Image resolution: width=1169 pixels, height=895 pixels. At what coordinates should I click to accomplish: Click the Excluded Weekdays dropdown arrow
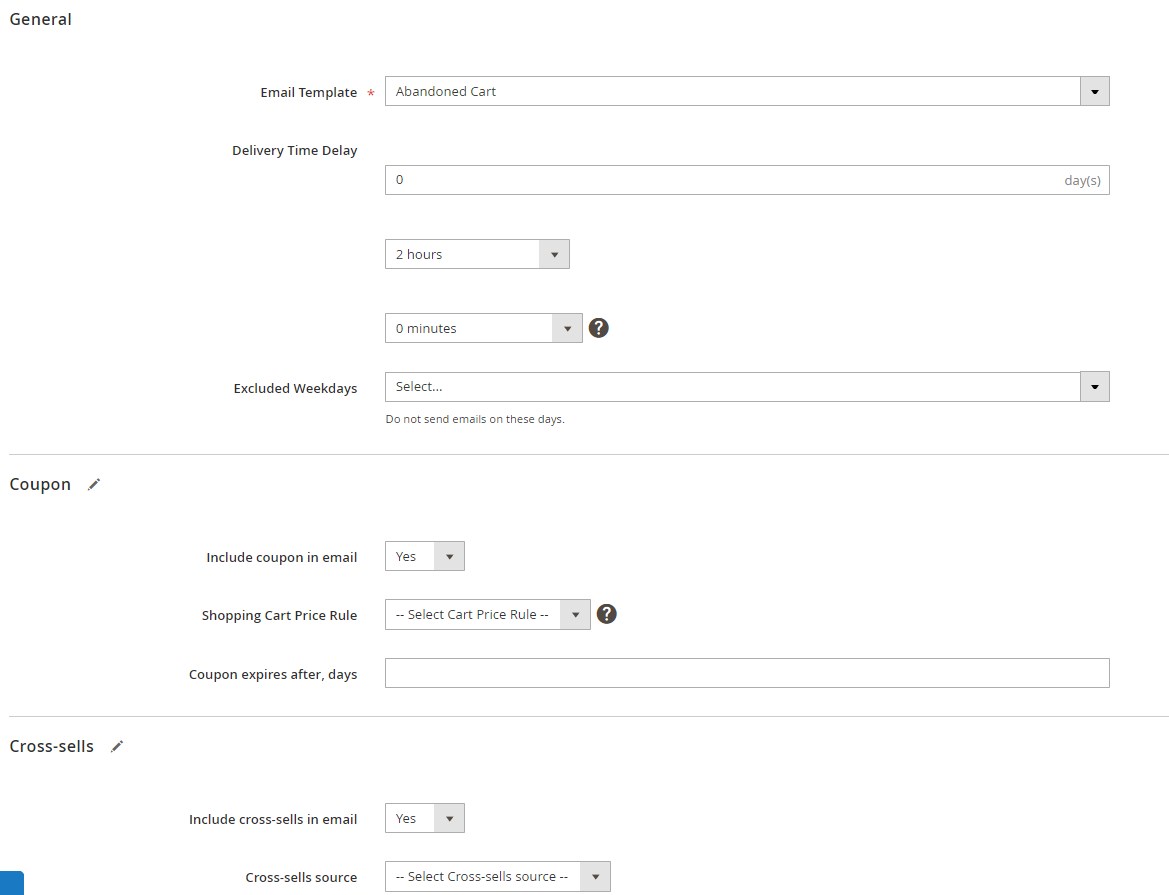click(x=1094, y=387)
